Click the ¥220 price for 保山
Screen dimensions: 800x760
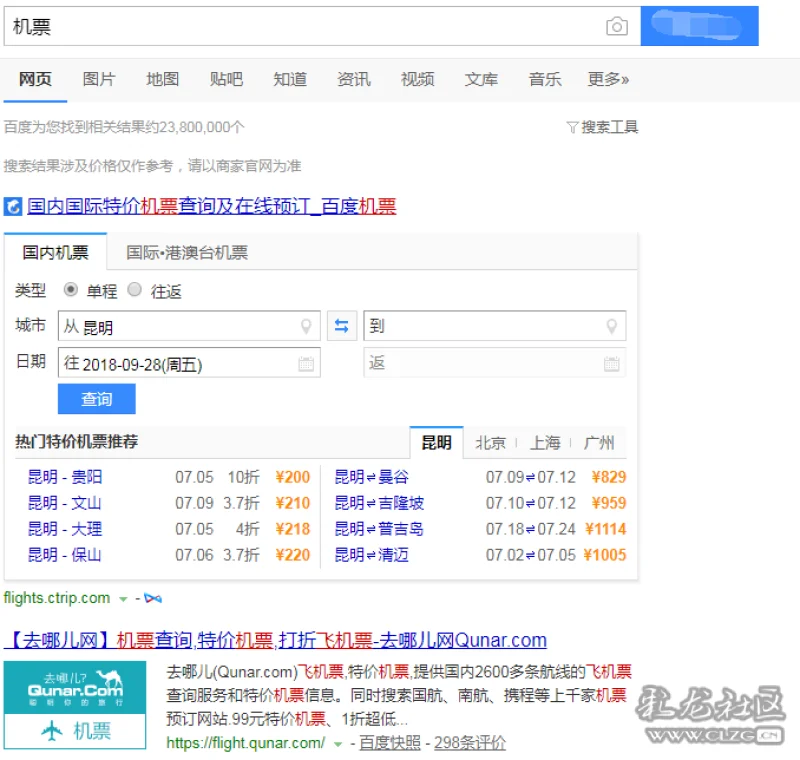pos(293,555)
